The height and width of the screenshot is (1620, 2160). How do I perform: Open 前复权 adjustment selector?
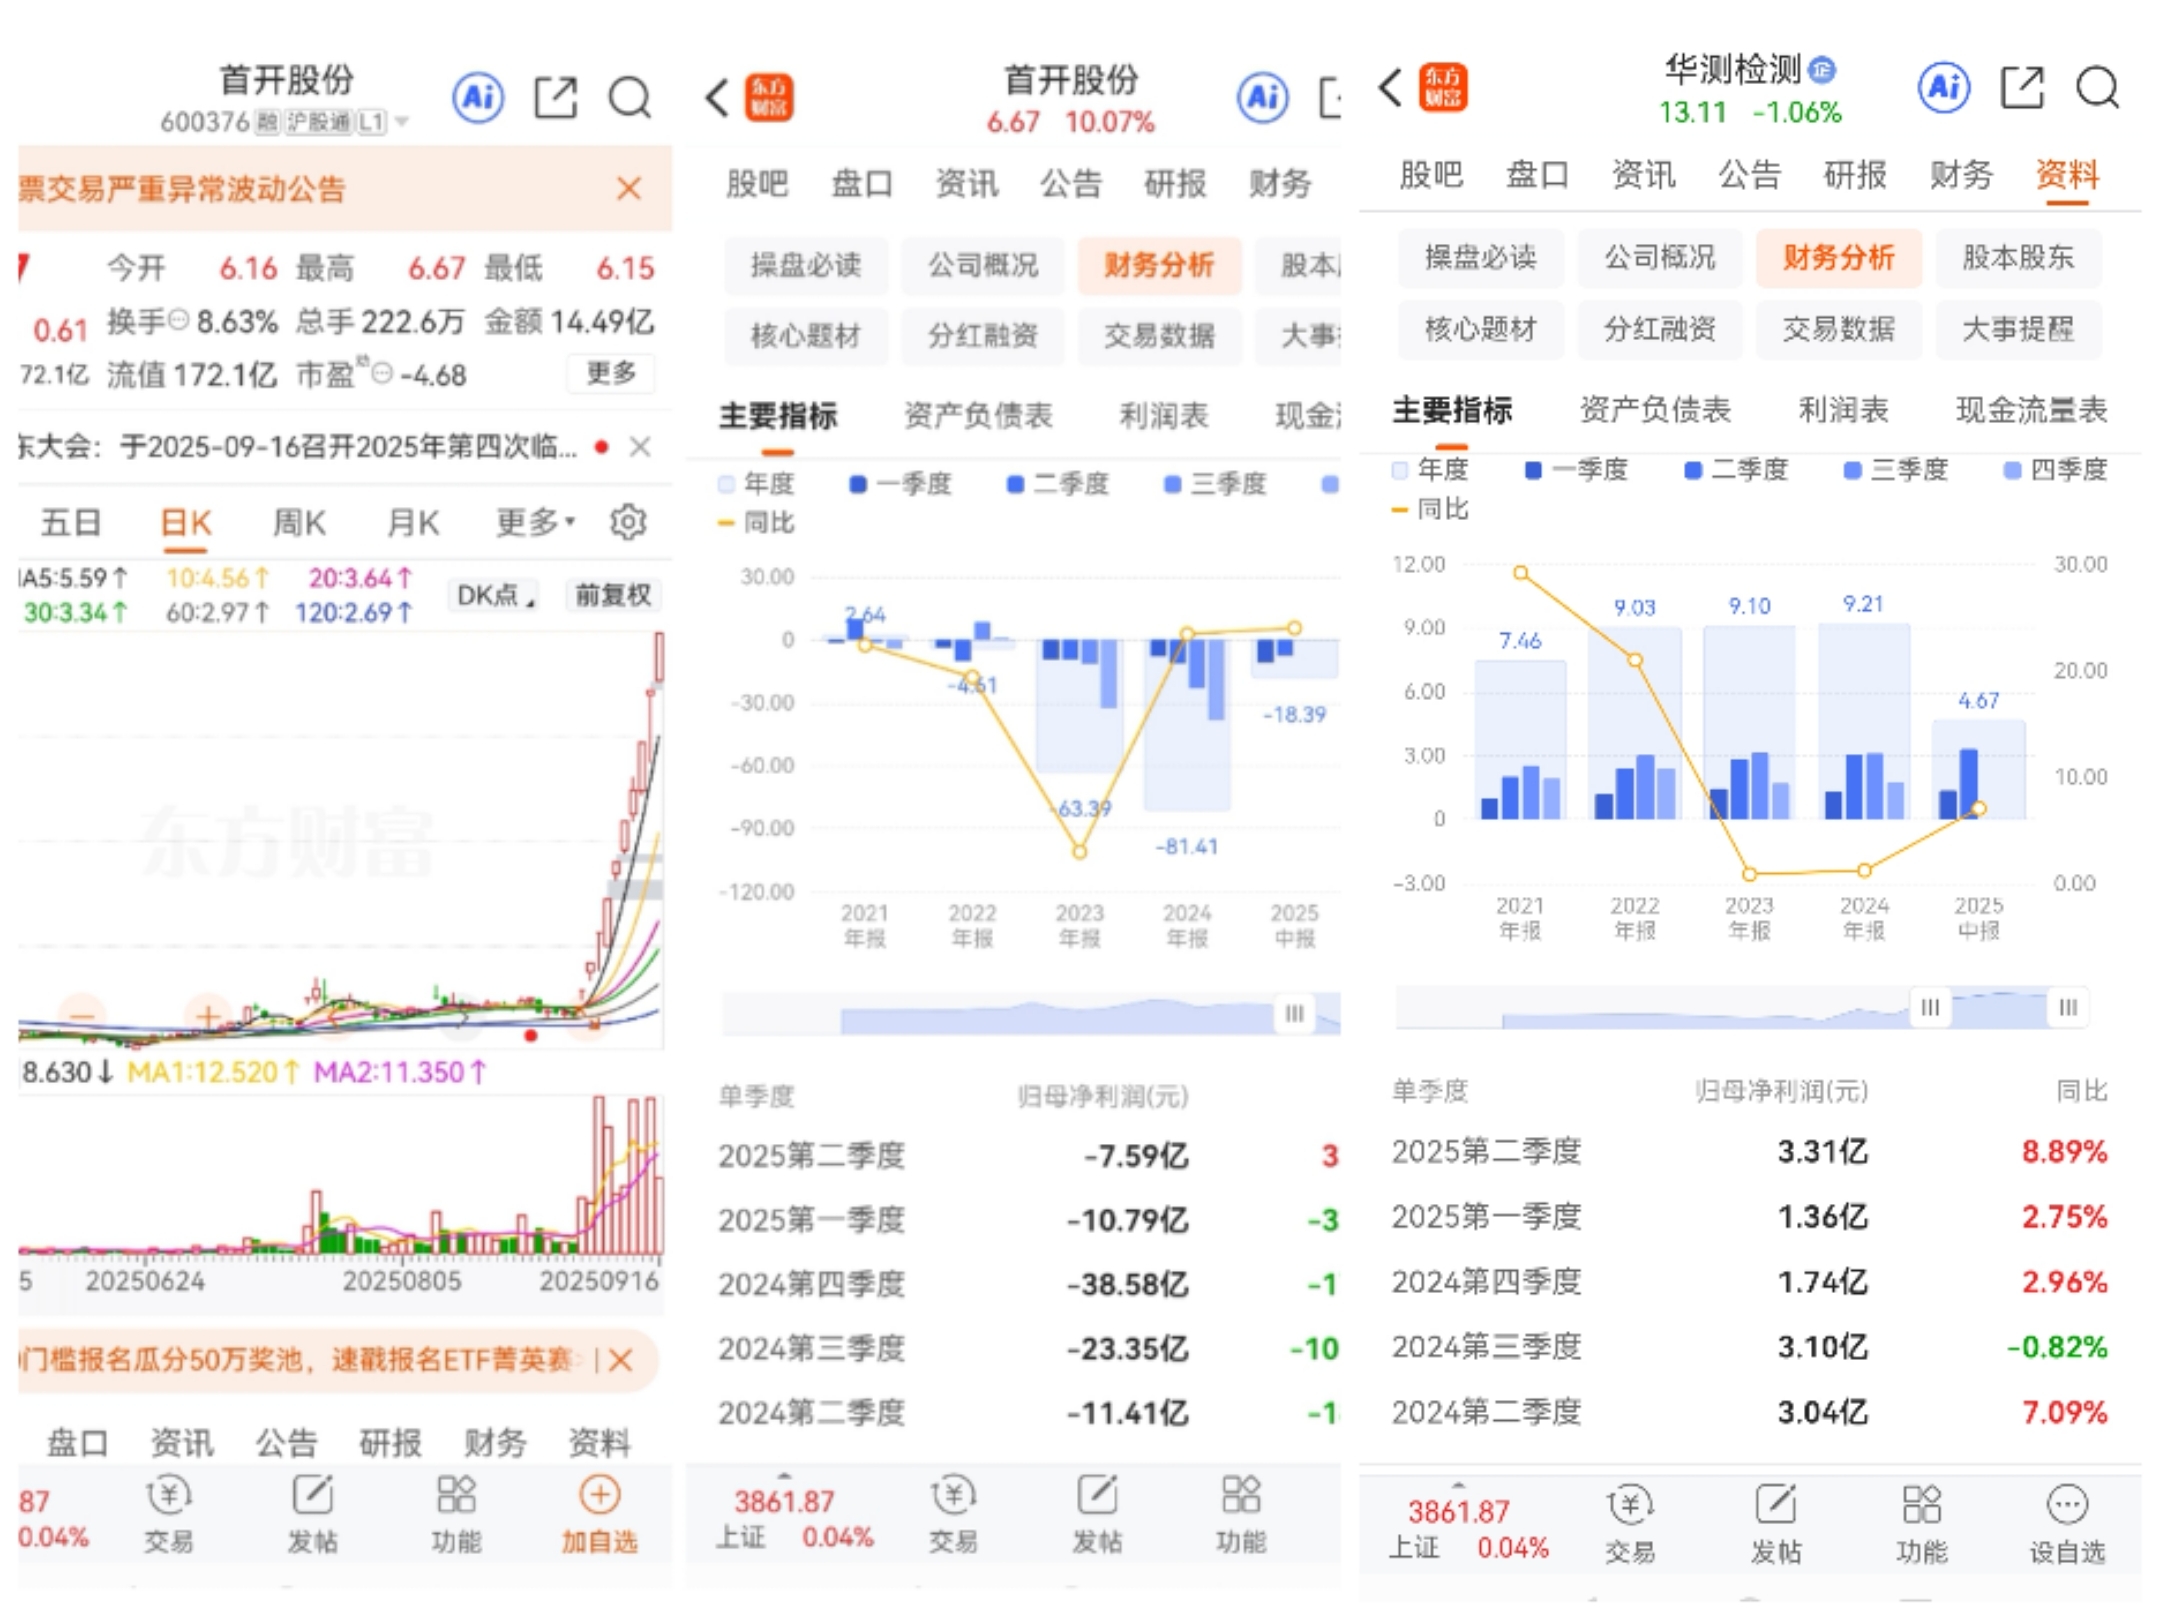tap(613, 595)
